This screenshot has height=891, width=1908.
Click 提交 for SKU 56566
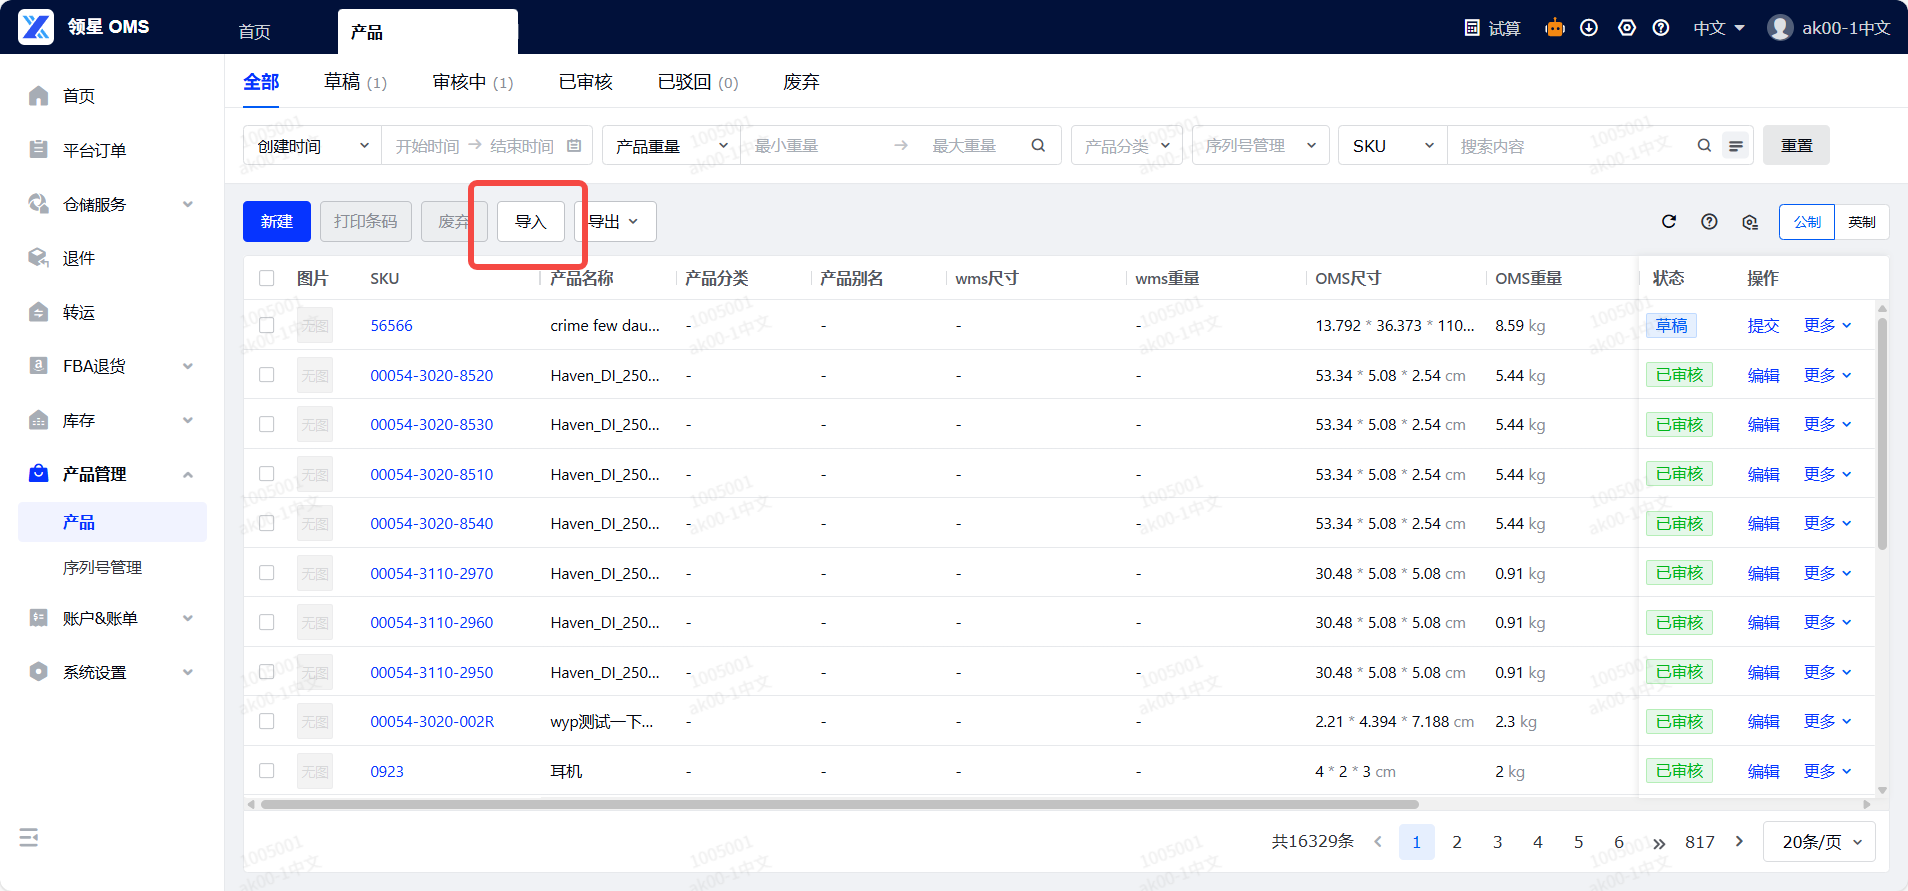(1763, 326)
